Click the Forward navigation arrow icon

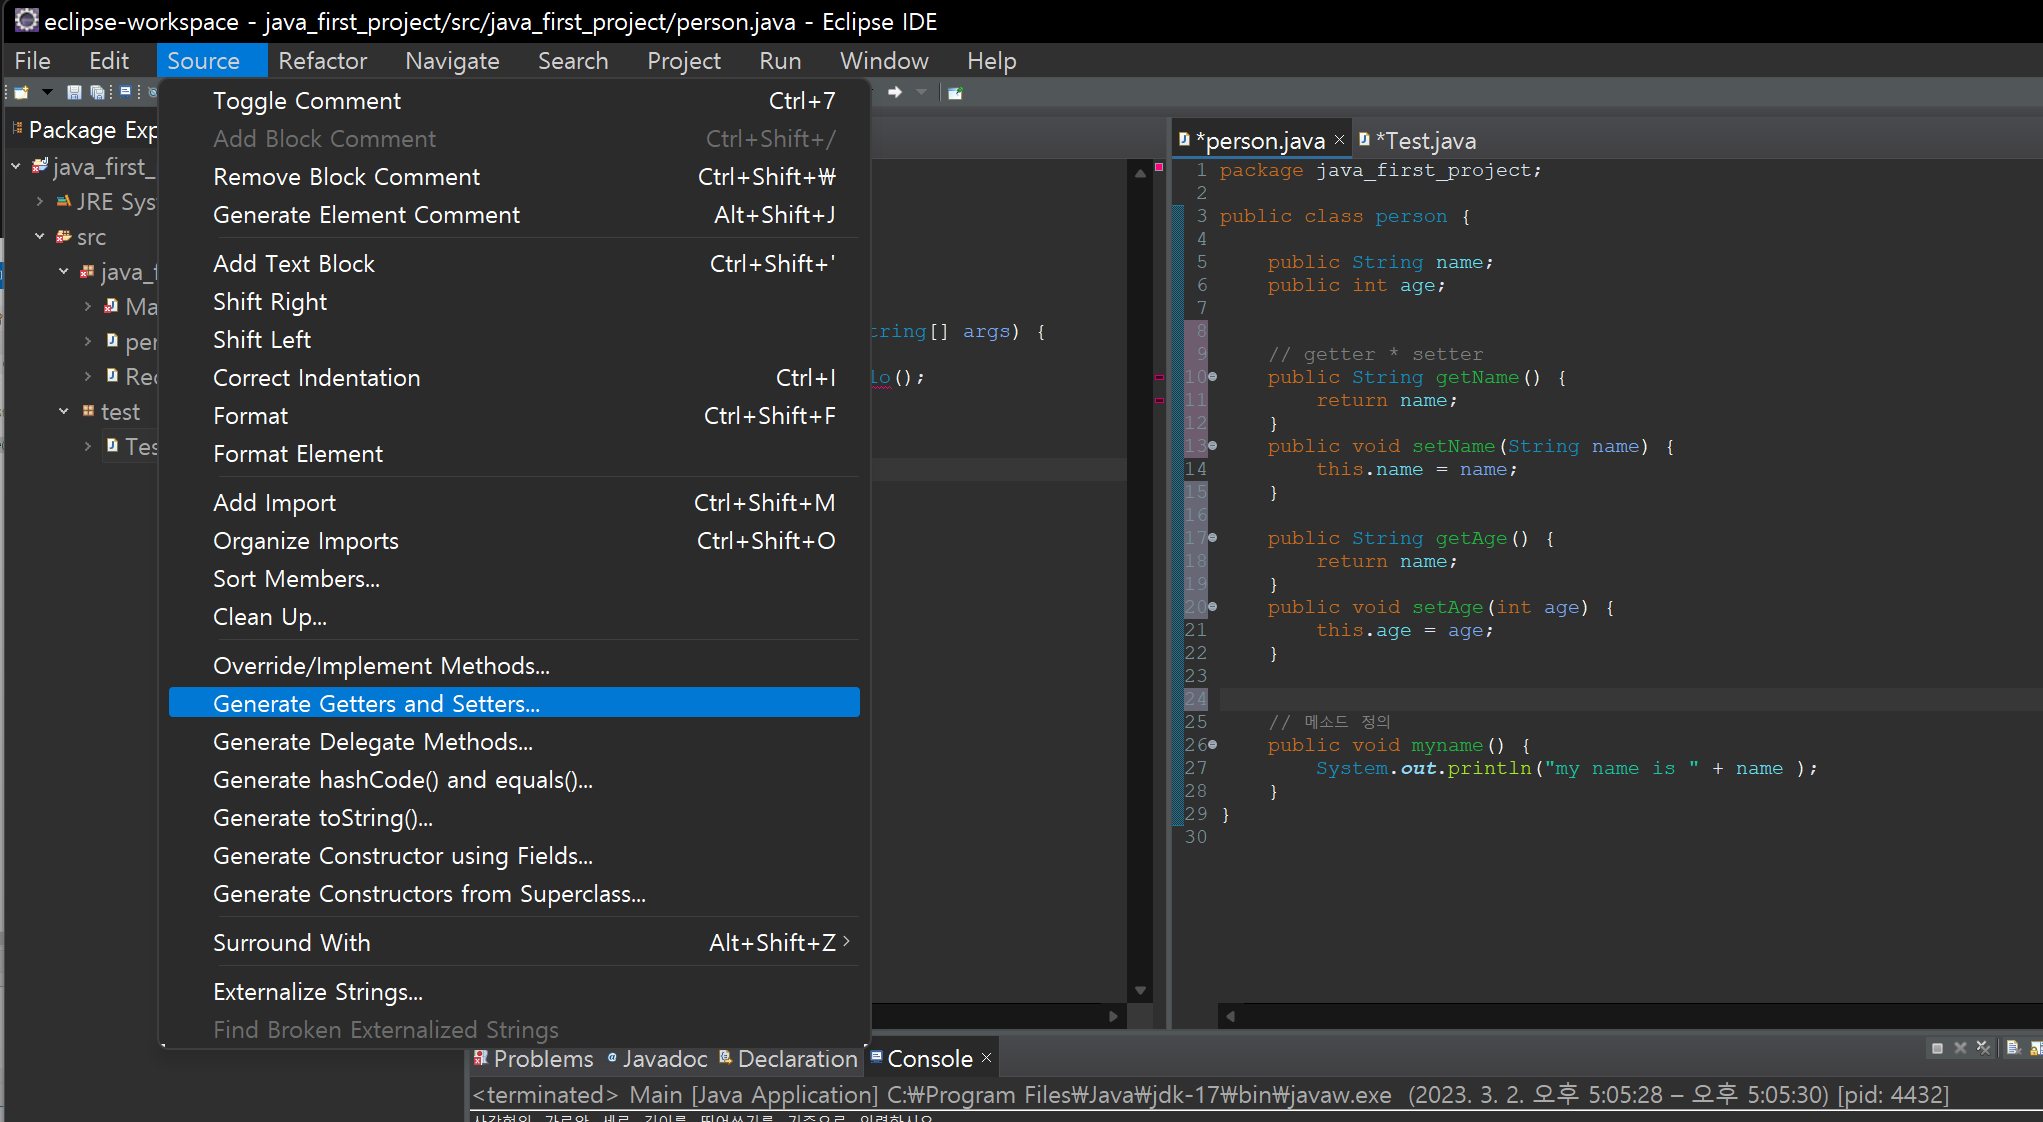(x=895, y=92)
